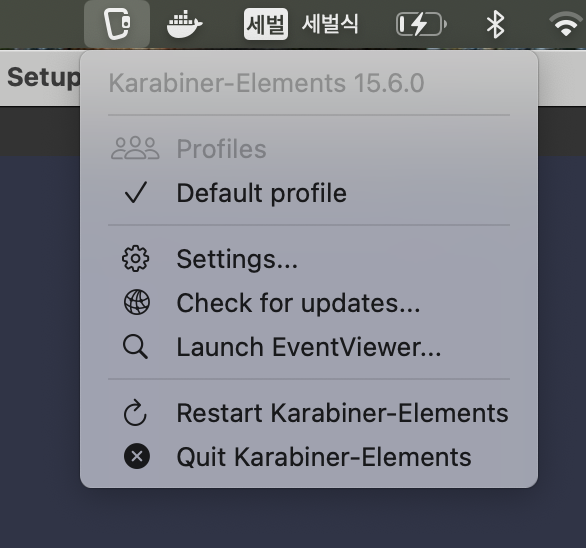
Task: Click the 세벌 input source badge icon
Action: point(266,24)
